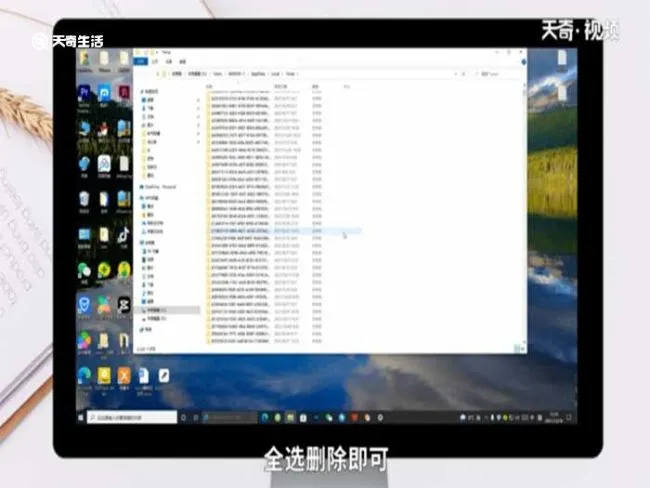Switch to the Home ribbon tab
The width and height of the screenshot is (650, 488).
[x=155, y=61]
